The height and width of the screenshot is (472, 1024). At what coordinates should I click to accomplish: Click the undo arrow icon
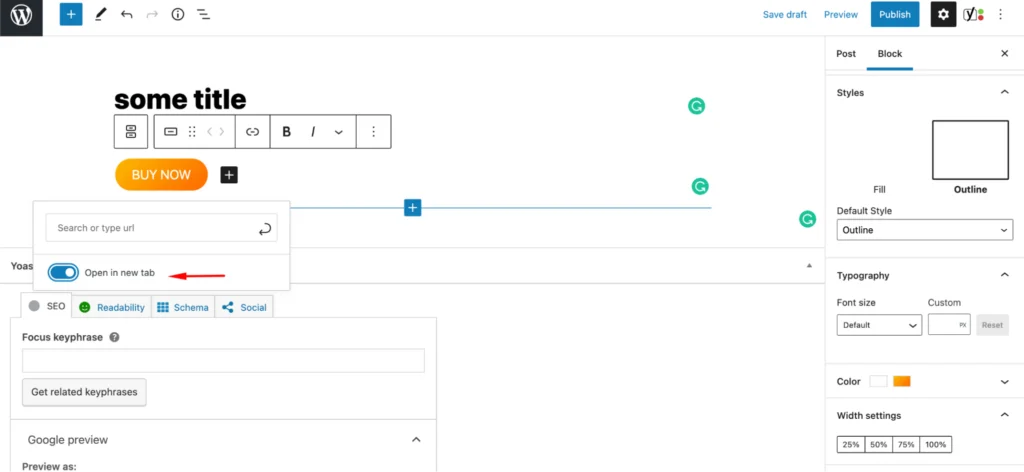(126, 15)
